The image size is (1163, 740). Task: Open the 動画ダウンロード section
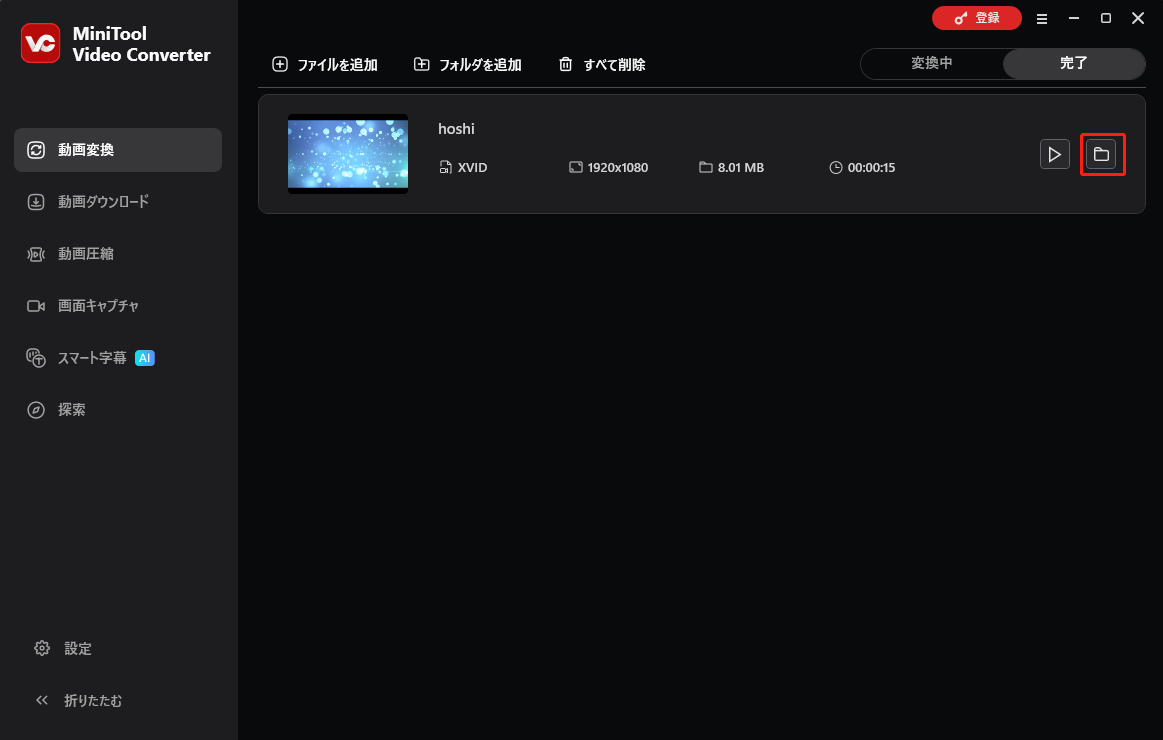click(x=105, y=201)
